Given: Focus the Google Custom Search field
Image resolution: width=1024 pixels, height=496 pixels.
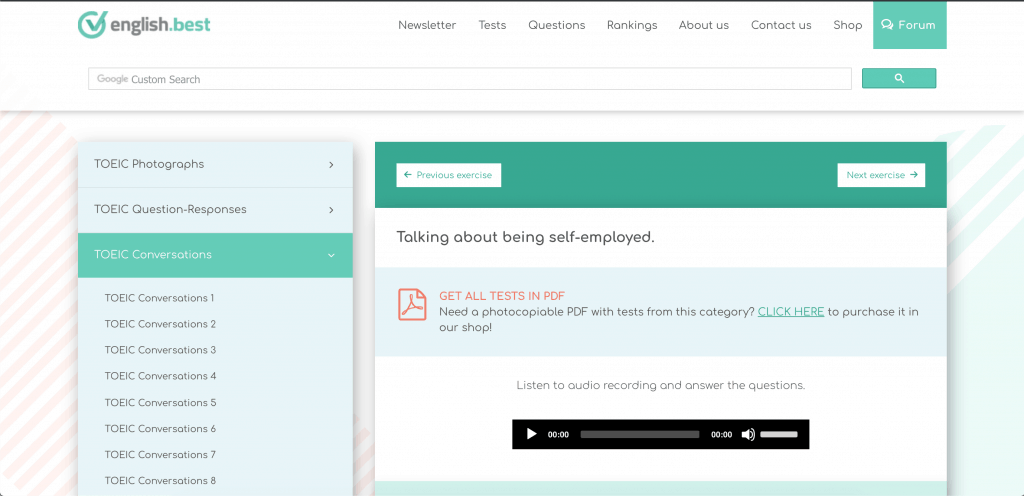Looking at the screenshot, I should (x=470, y=79).
